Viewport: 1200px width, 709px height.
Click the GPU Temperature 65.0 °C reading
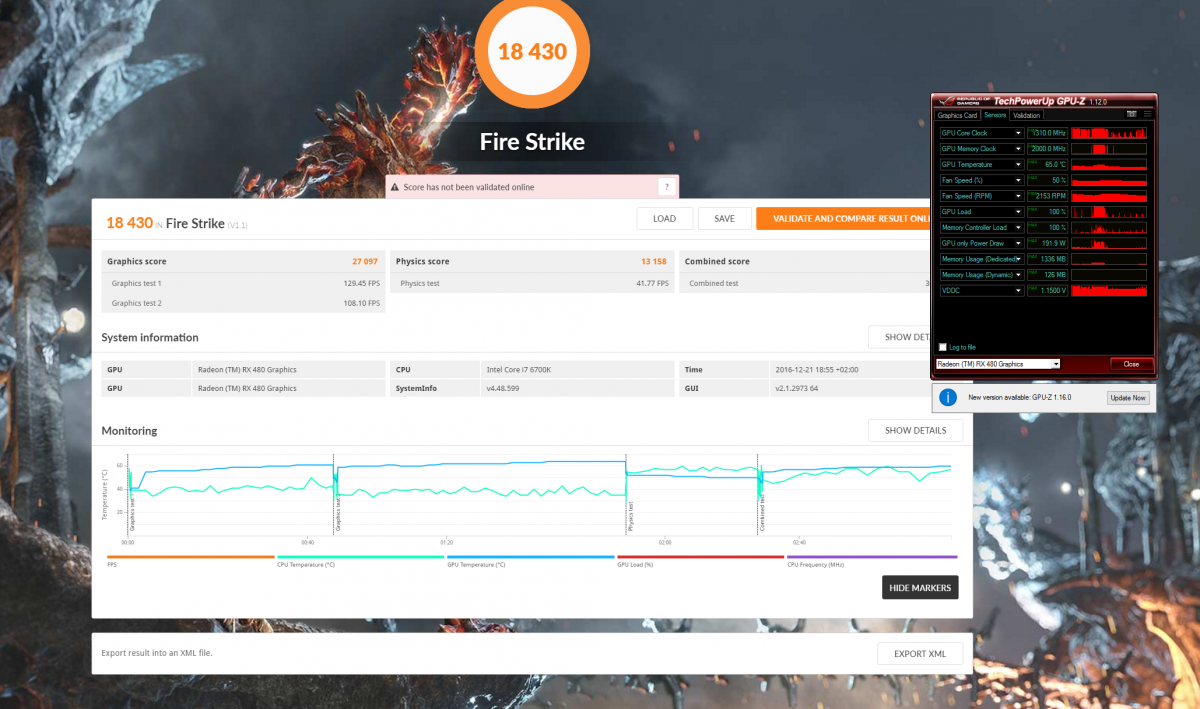point(1048,164)
